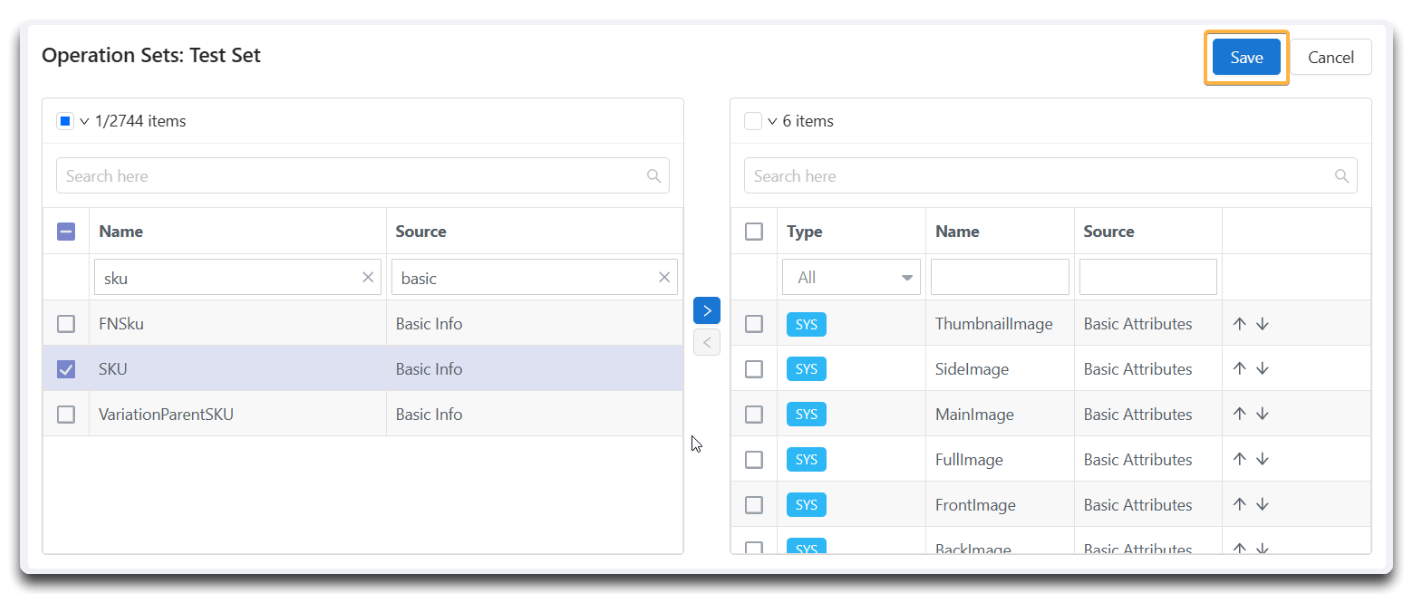The image size is (1413, 594).
Task: Expand the selection chevron beside 1/2744 items
Action: pos(85,121)
